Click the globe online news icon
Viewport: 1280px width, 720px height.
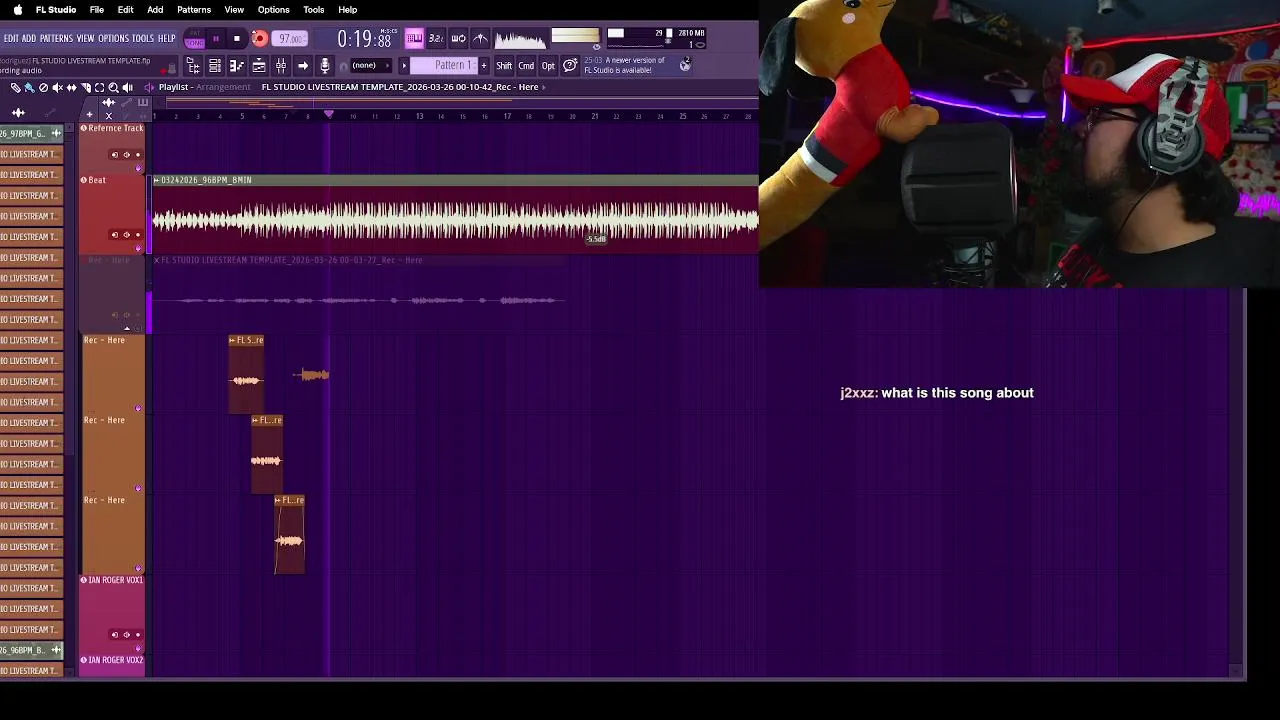pyautogui.click(x=685, y=65)
